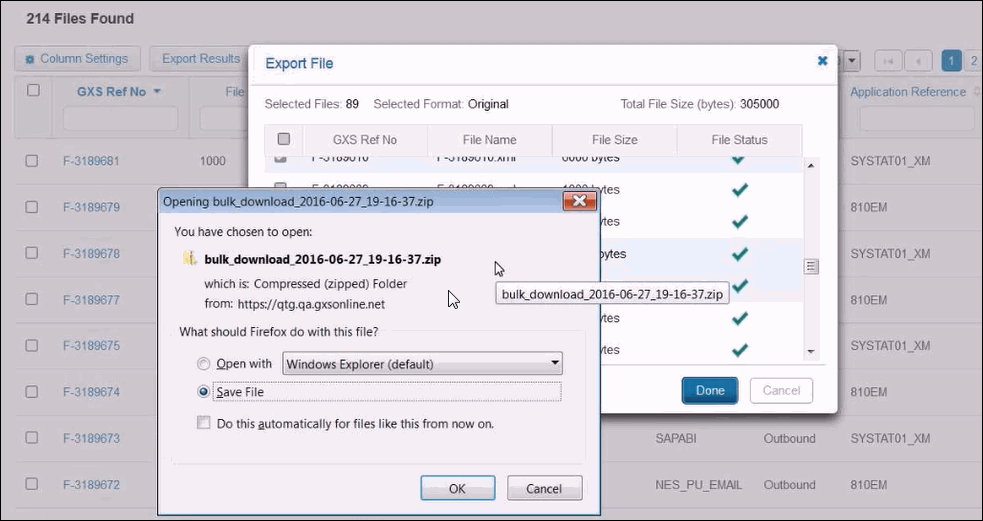This screenshot has width=983, height=521.
Task: Close the Export File dialog with the X
Action: (x=822, y=61)
